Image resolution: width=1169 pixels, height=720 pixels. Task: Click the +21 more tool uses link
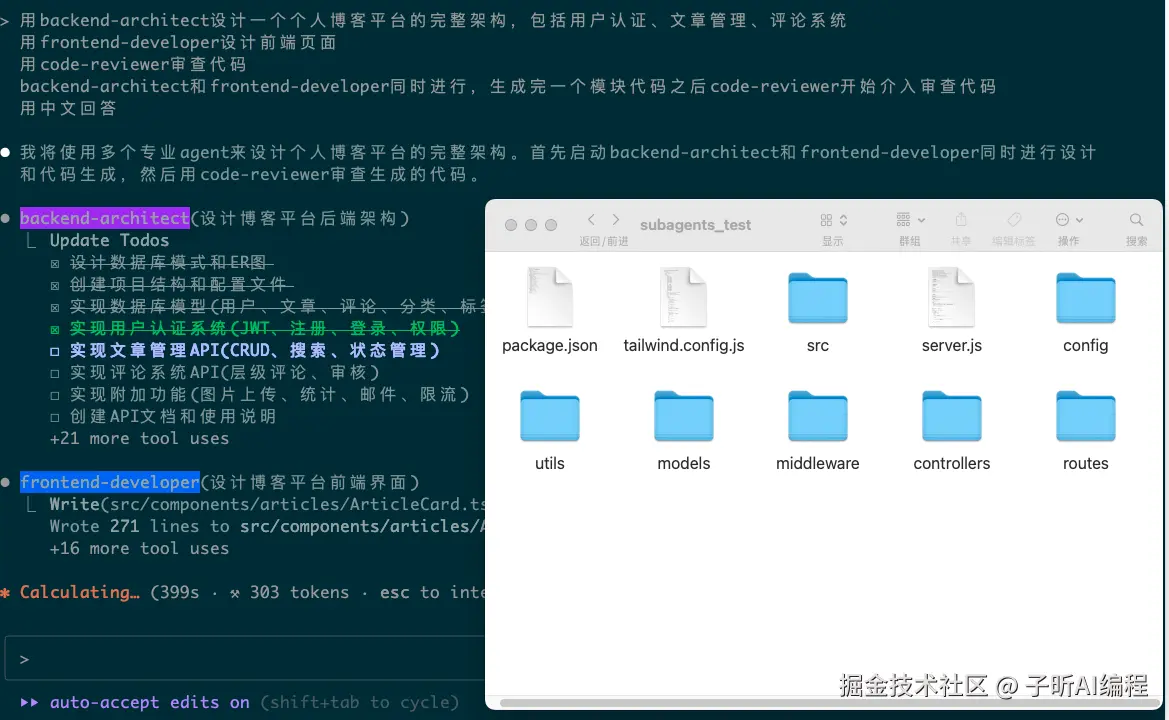(139, 438)
